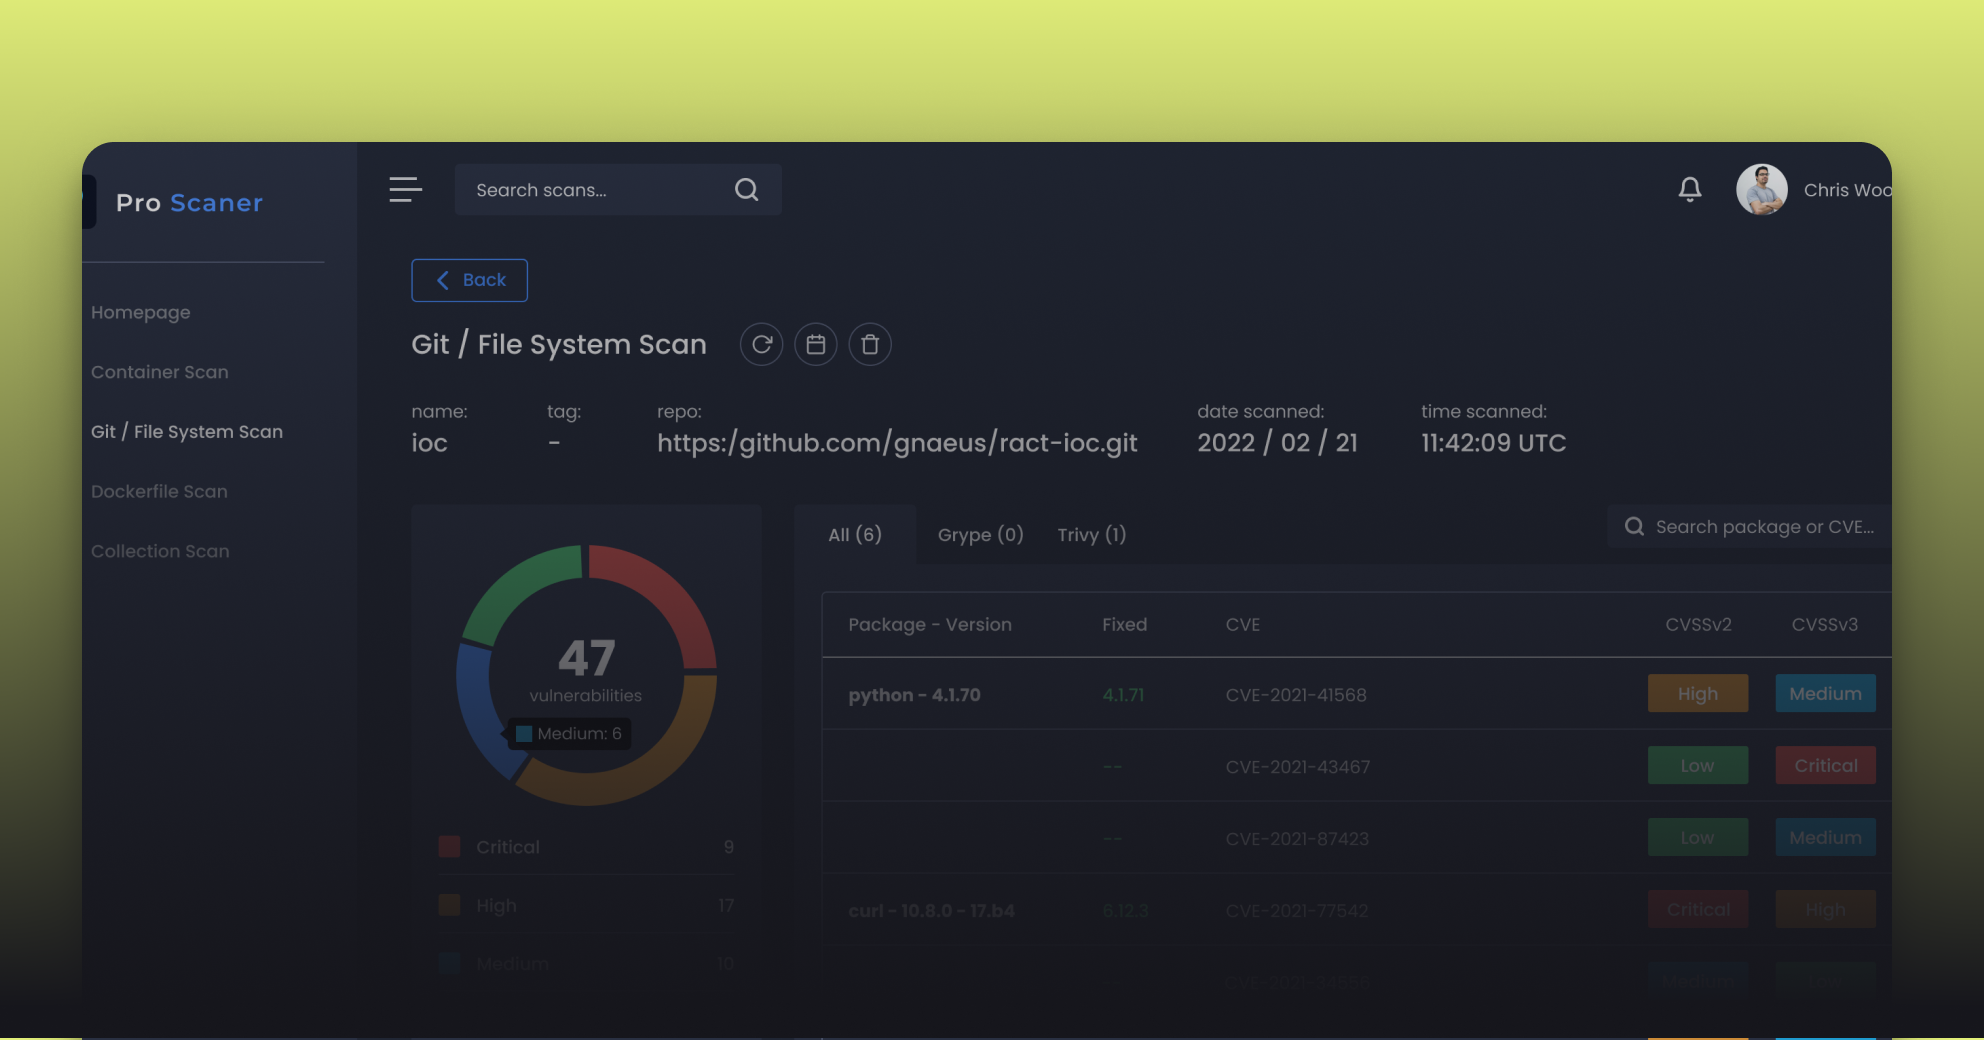Open the schedule calendar icon
The image size is (1984, 1040).
(816, 344)
